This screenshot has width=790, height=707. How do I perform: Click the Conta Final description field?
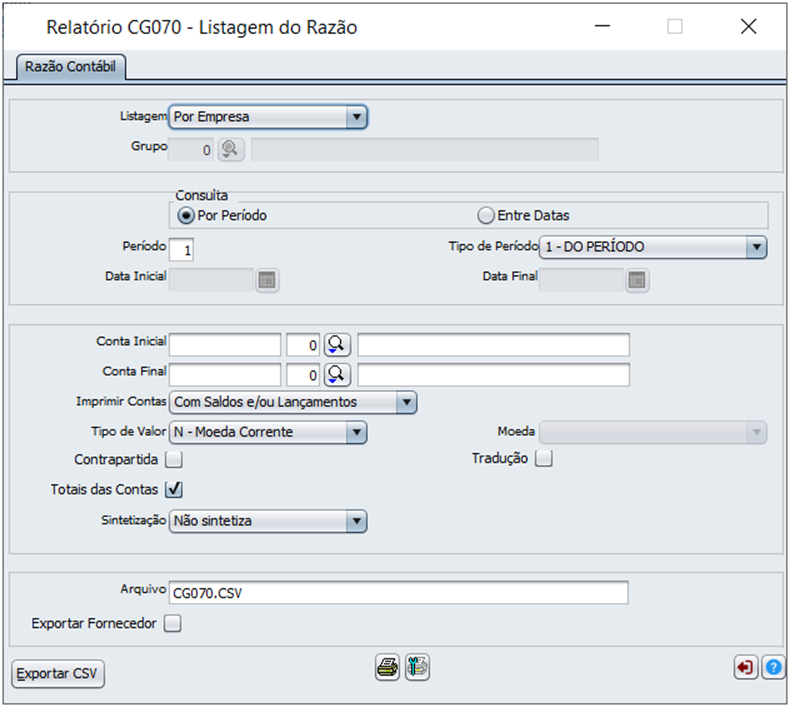pos(493,374)
